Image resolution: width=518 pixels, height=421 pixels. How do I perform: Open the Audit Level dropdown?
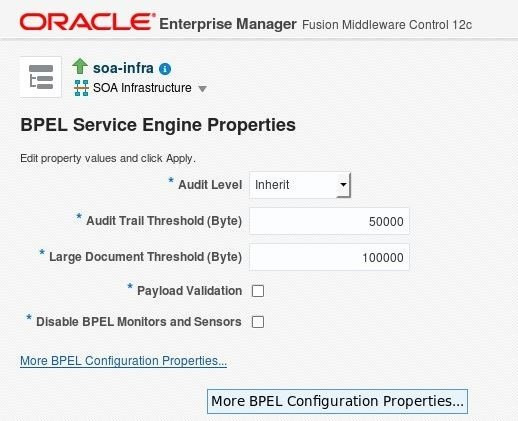(300, 185)
